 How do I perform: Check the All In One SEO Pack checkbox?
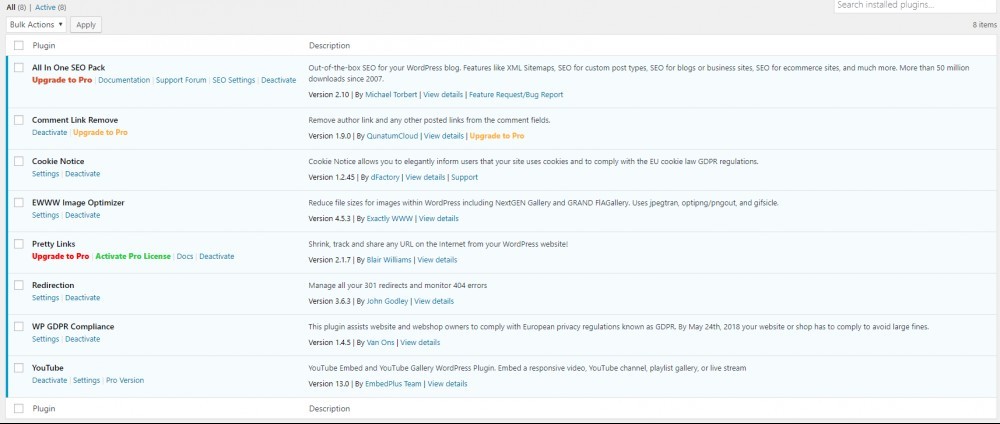[18, 67]
